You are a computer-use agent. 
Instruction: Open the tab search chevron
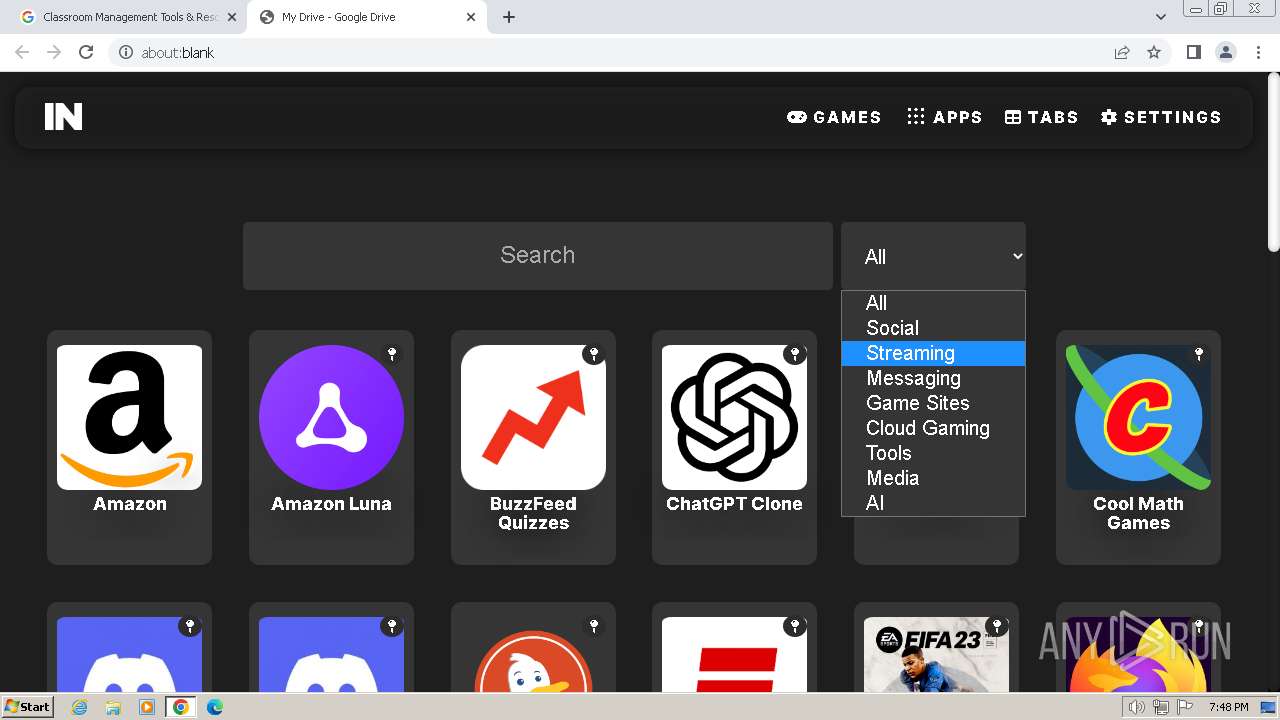click(x=1160, y=17)
